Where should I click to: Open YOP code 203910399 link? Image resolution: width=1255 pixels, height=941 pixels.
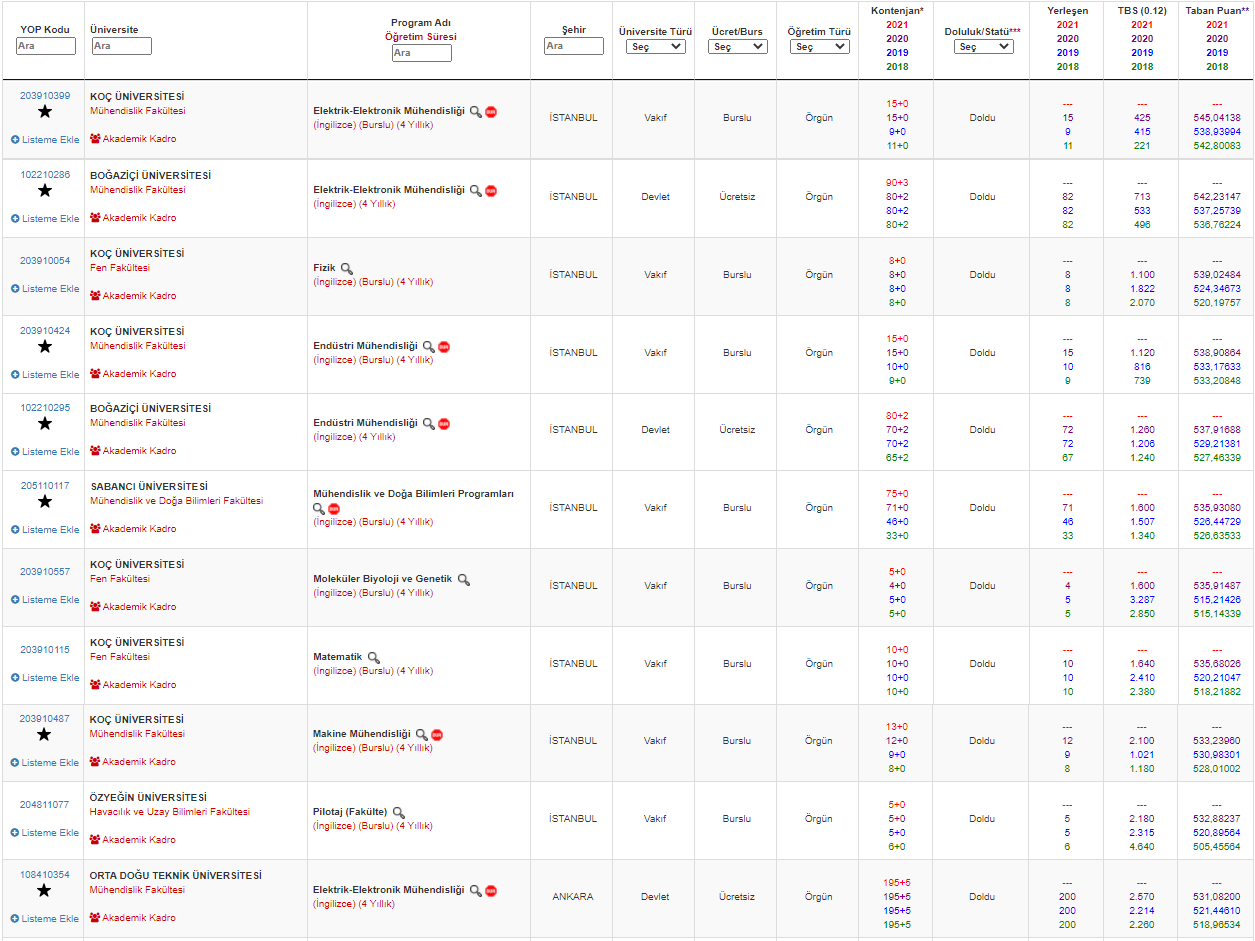click(x=45, y=96)
